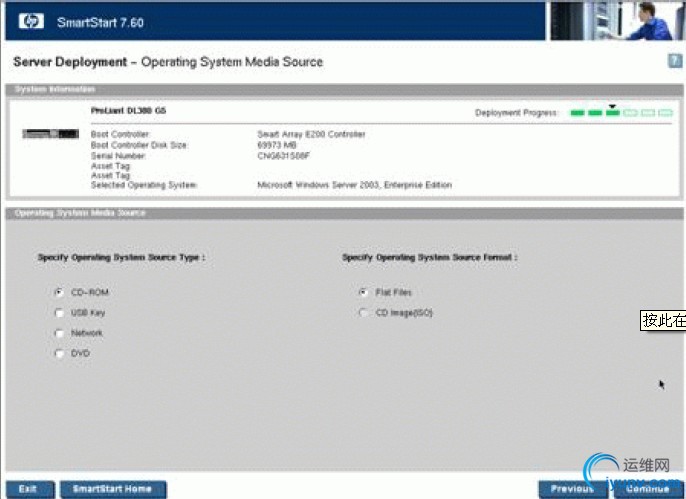Image resolution: width=686 pixels, height=499 pixels.
Task: Select the Network source type
Action: pyautogui.click(x=59, y=333)
